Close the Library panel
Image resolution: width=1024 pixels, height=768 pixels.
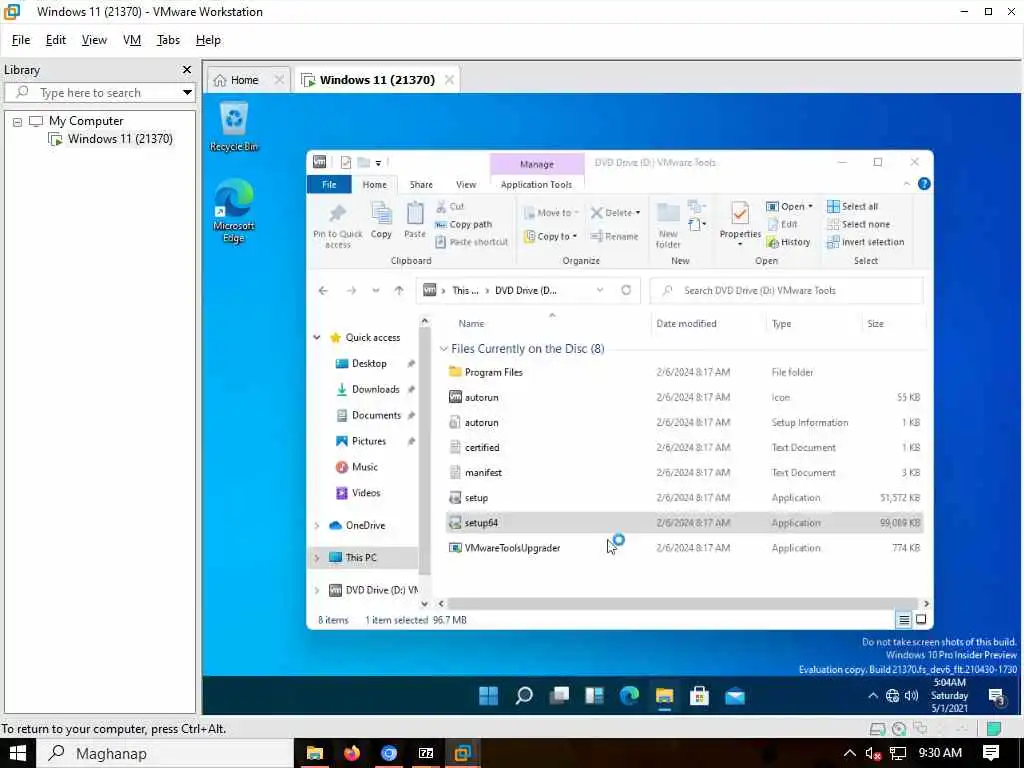(x=187, y=70)
